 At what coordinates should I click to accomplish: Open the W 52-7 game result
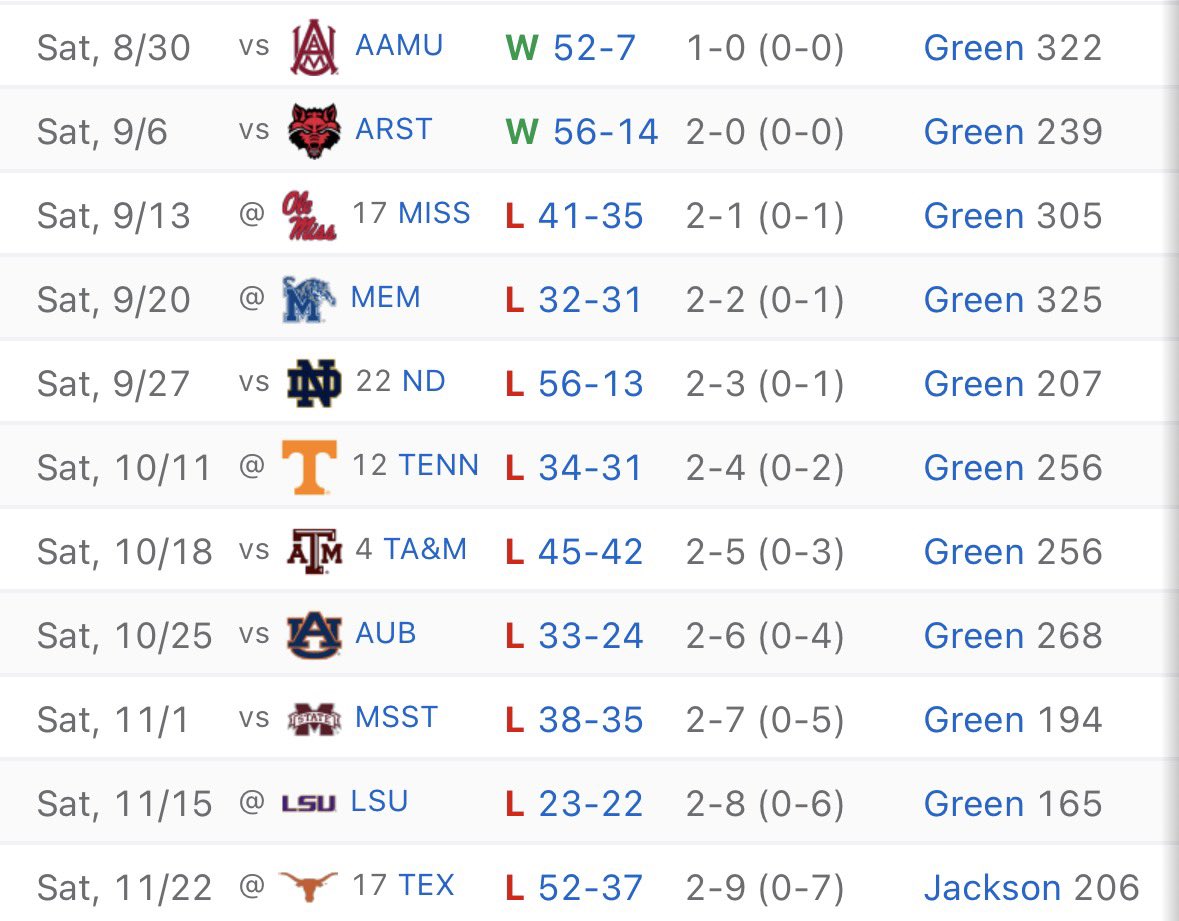571,48
